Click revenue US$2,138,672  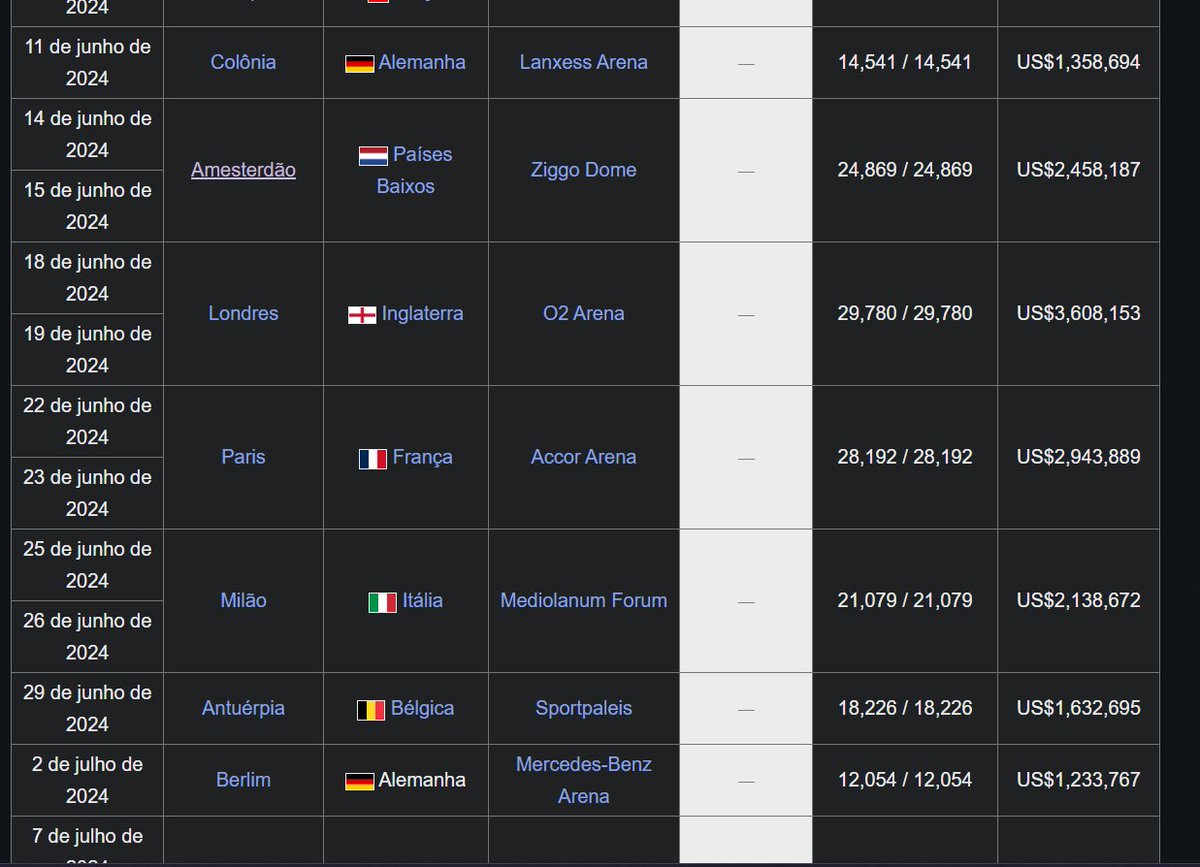tap(1079, 601)
